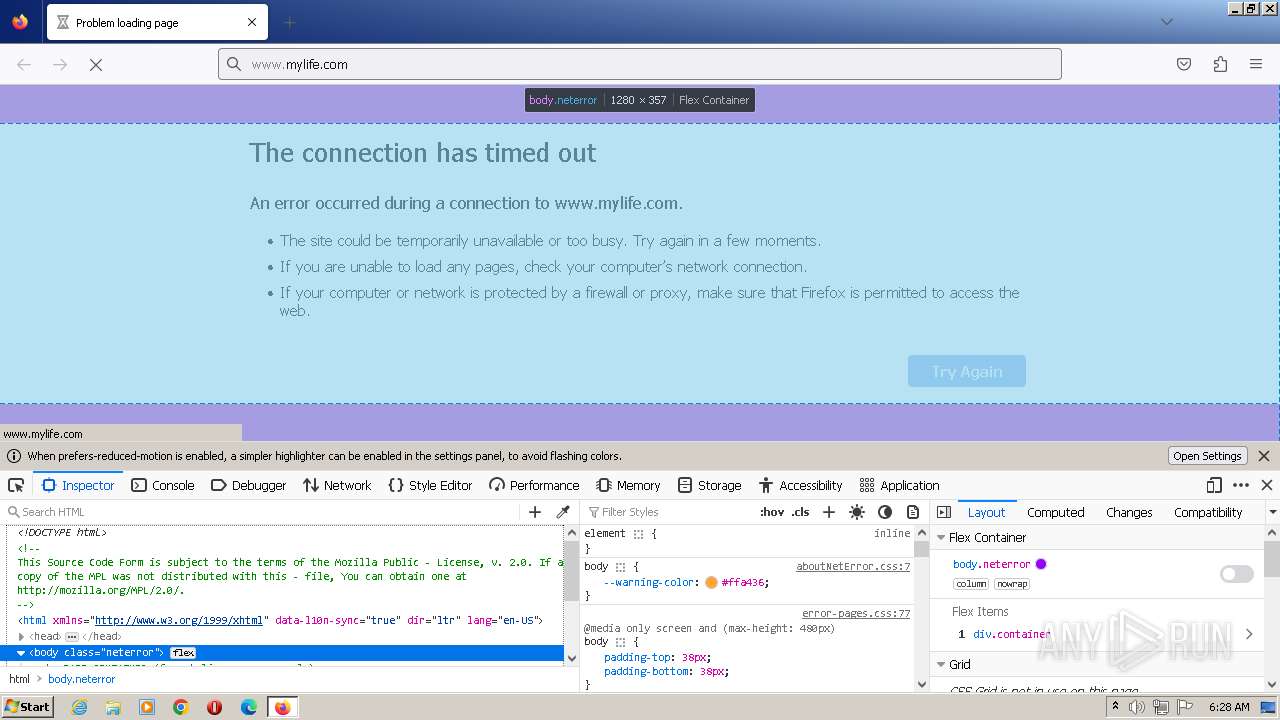Open the Style Editor tab
Viewport: 1280px width, 720px height.
tap(430, 485)
